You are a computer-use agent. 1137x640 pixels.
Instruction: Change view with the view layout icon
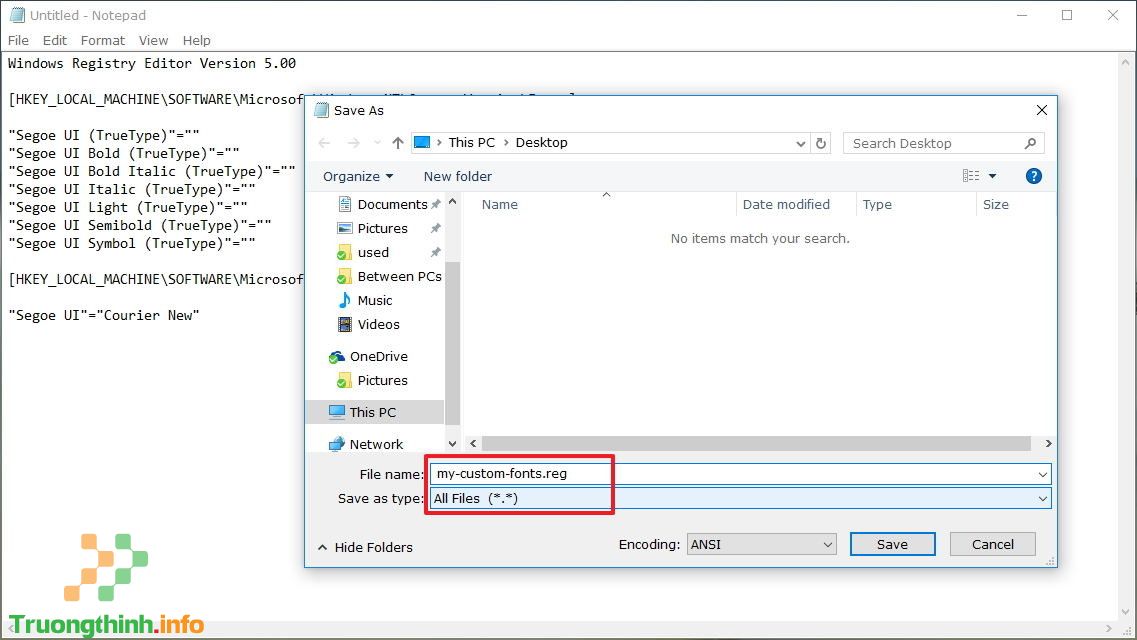[971, 175]
